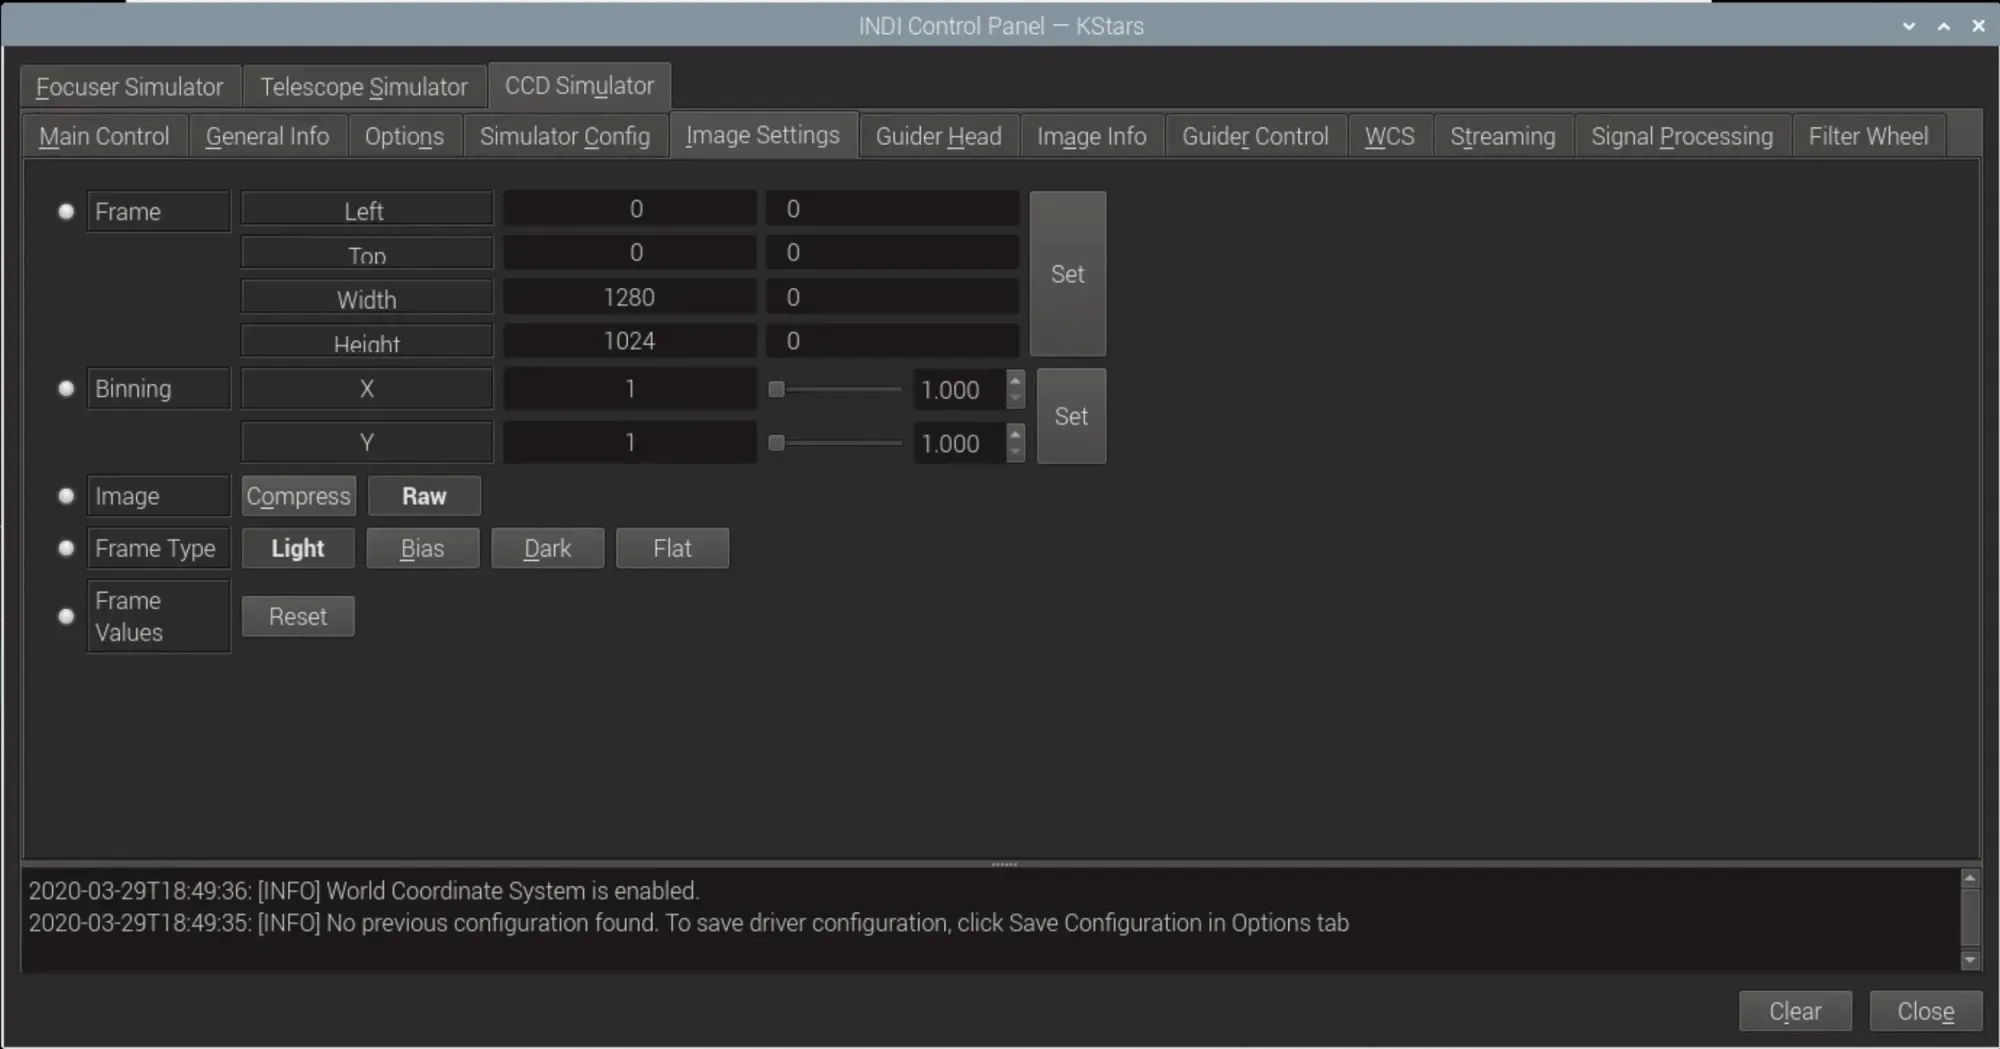Screen dimensions: 2000x1049
Task: Select the Telescope Simulator device tab
Action: [x=364, y=86]
